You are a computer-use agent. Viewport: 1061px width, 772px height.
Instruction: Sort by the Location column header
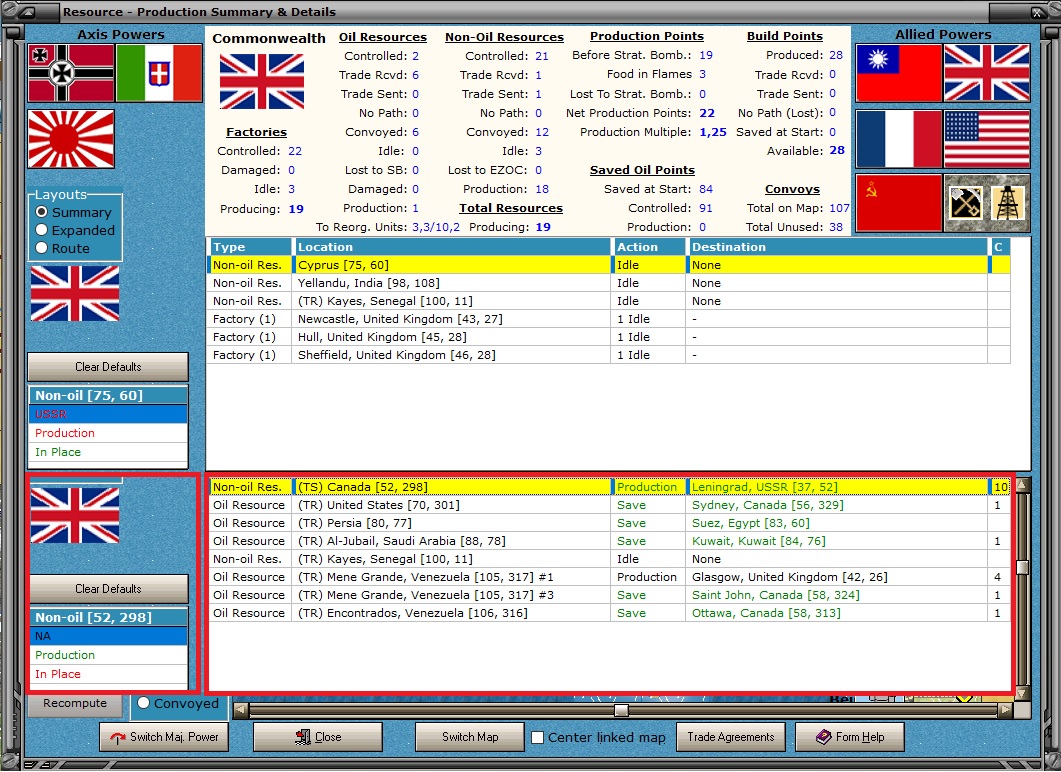coord(452,247)
